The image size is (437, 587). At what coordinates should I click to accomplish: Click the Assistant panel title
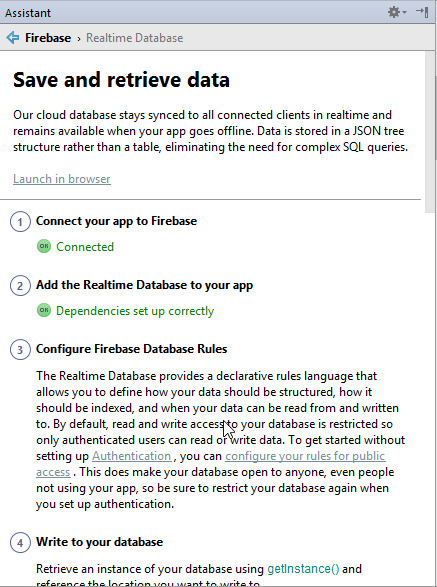[x=28, y=13]
